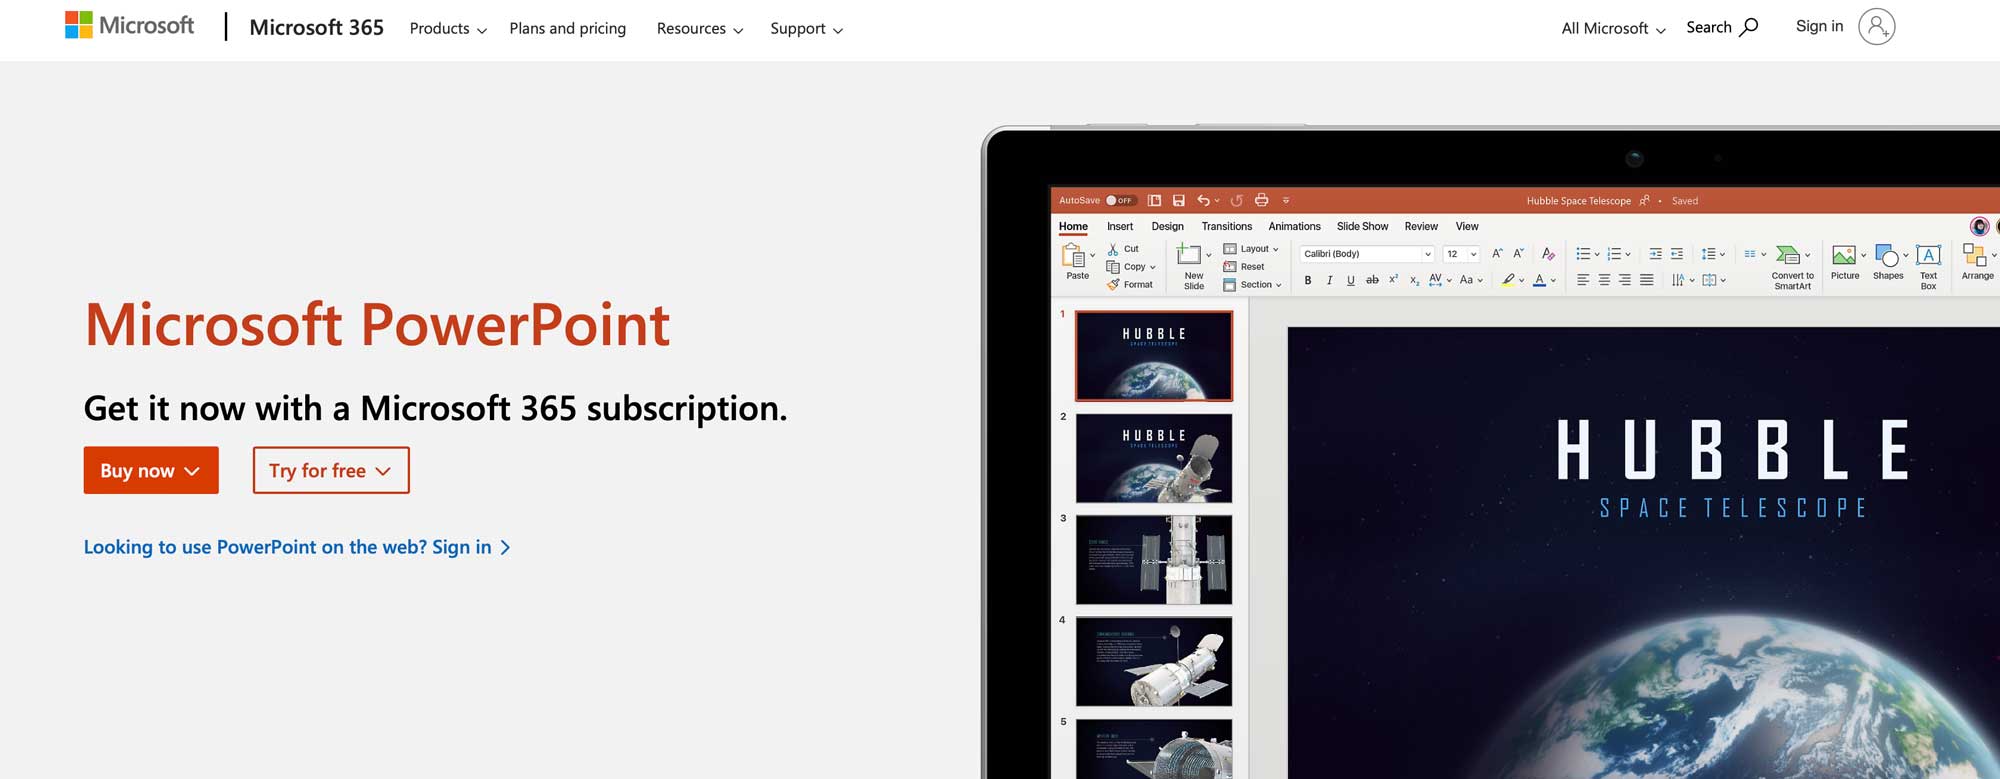Open the PowerPoint on the web sign-in link
The height and width of the screenshot is (779, 2000).
[296, 547]
